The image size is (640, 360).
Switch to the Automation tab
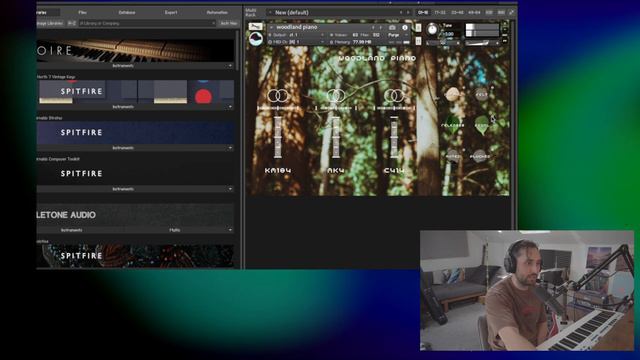217,12
